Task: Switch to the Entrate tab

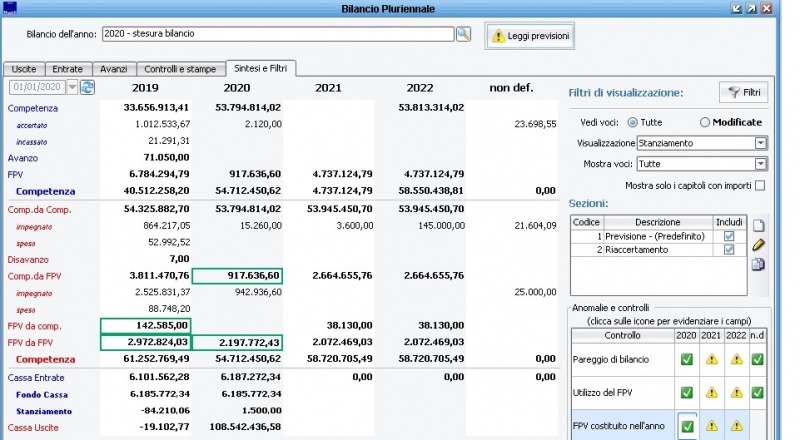Action: click(x=69, y=68)
